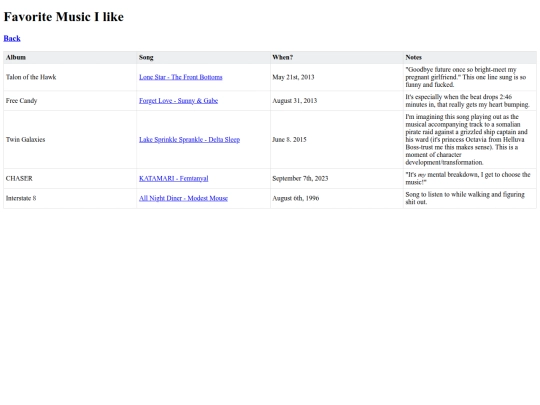This screenshot has height=405, width=540.
Task: Open Forget Love - Sunny & Gabe link
Action: tap(178, 101)
